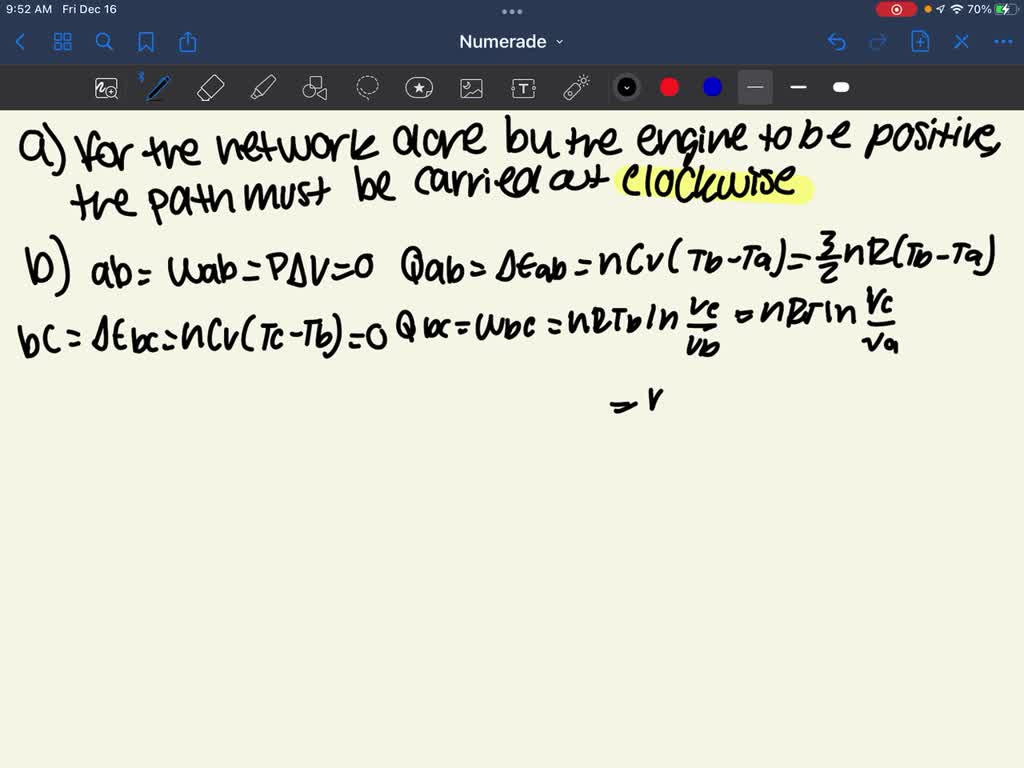Open the Shapes tool

point(314,87)
